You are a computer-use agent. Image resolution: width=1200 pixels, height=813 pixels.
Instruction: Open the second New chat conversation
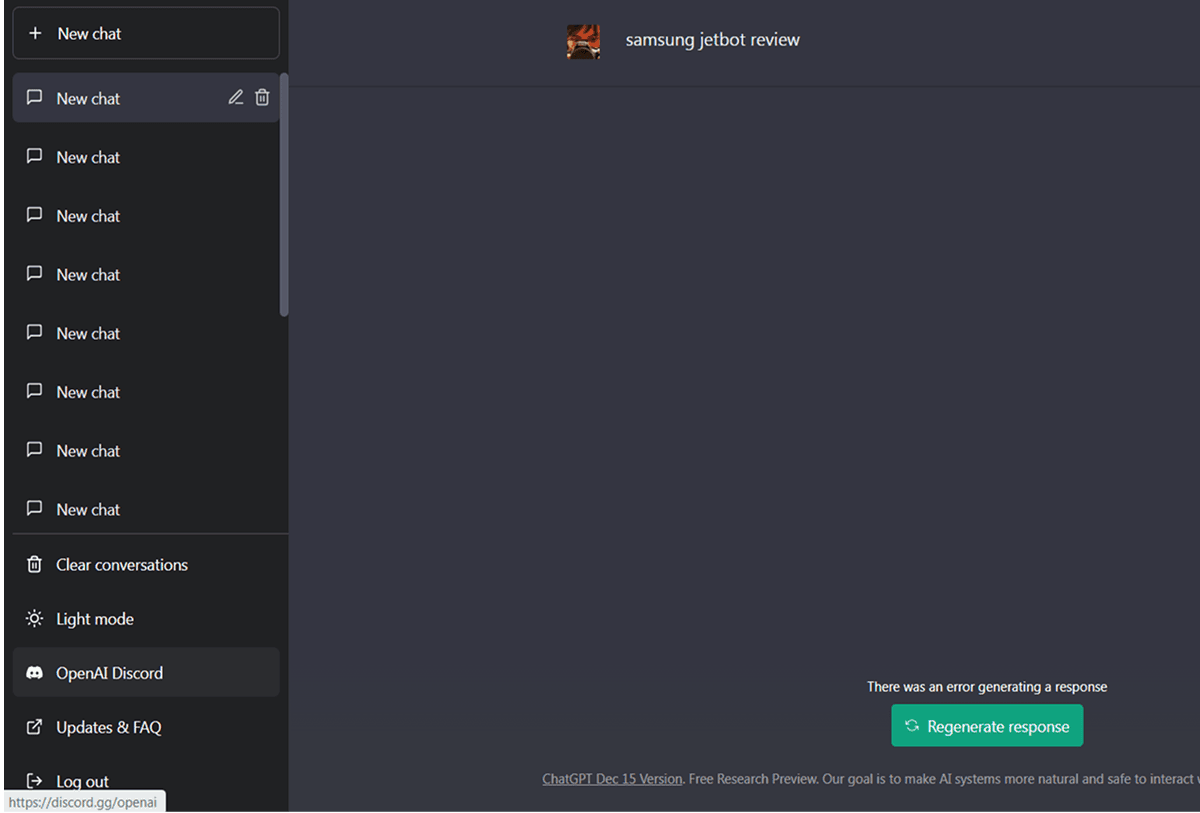click(x=88, y=157)
